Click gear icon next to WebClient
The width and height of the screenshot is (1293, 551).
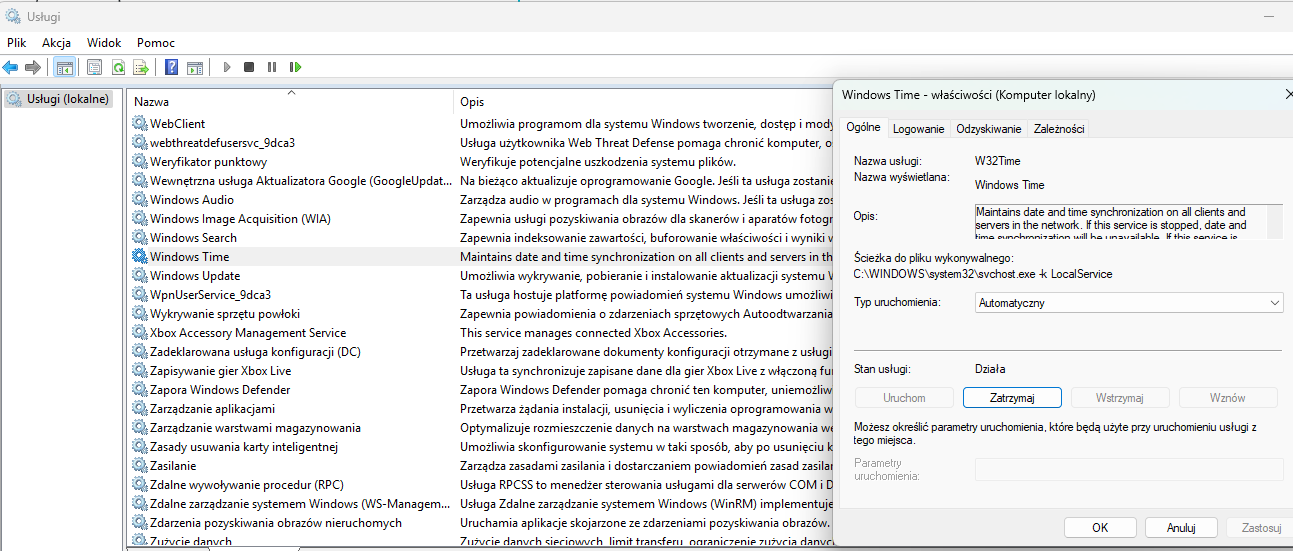point(139,124)
